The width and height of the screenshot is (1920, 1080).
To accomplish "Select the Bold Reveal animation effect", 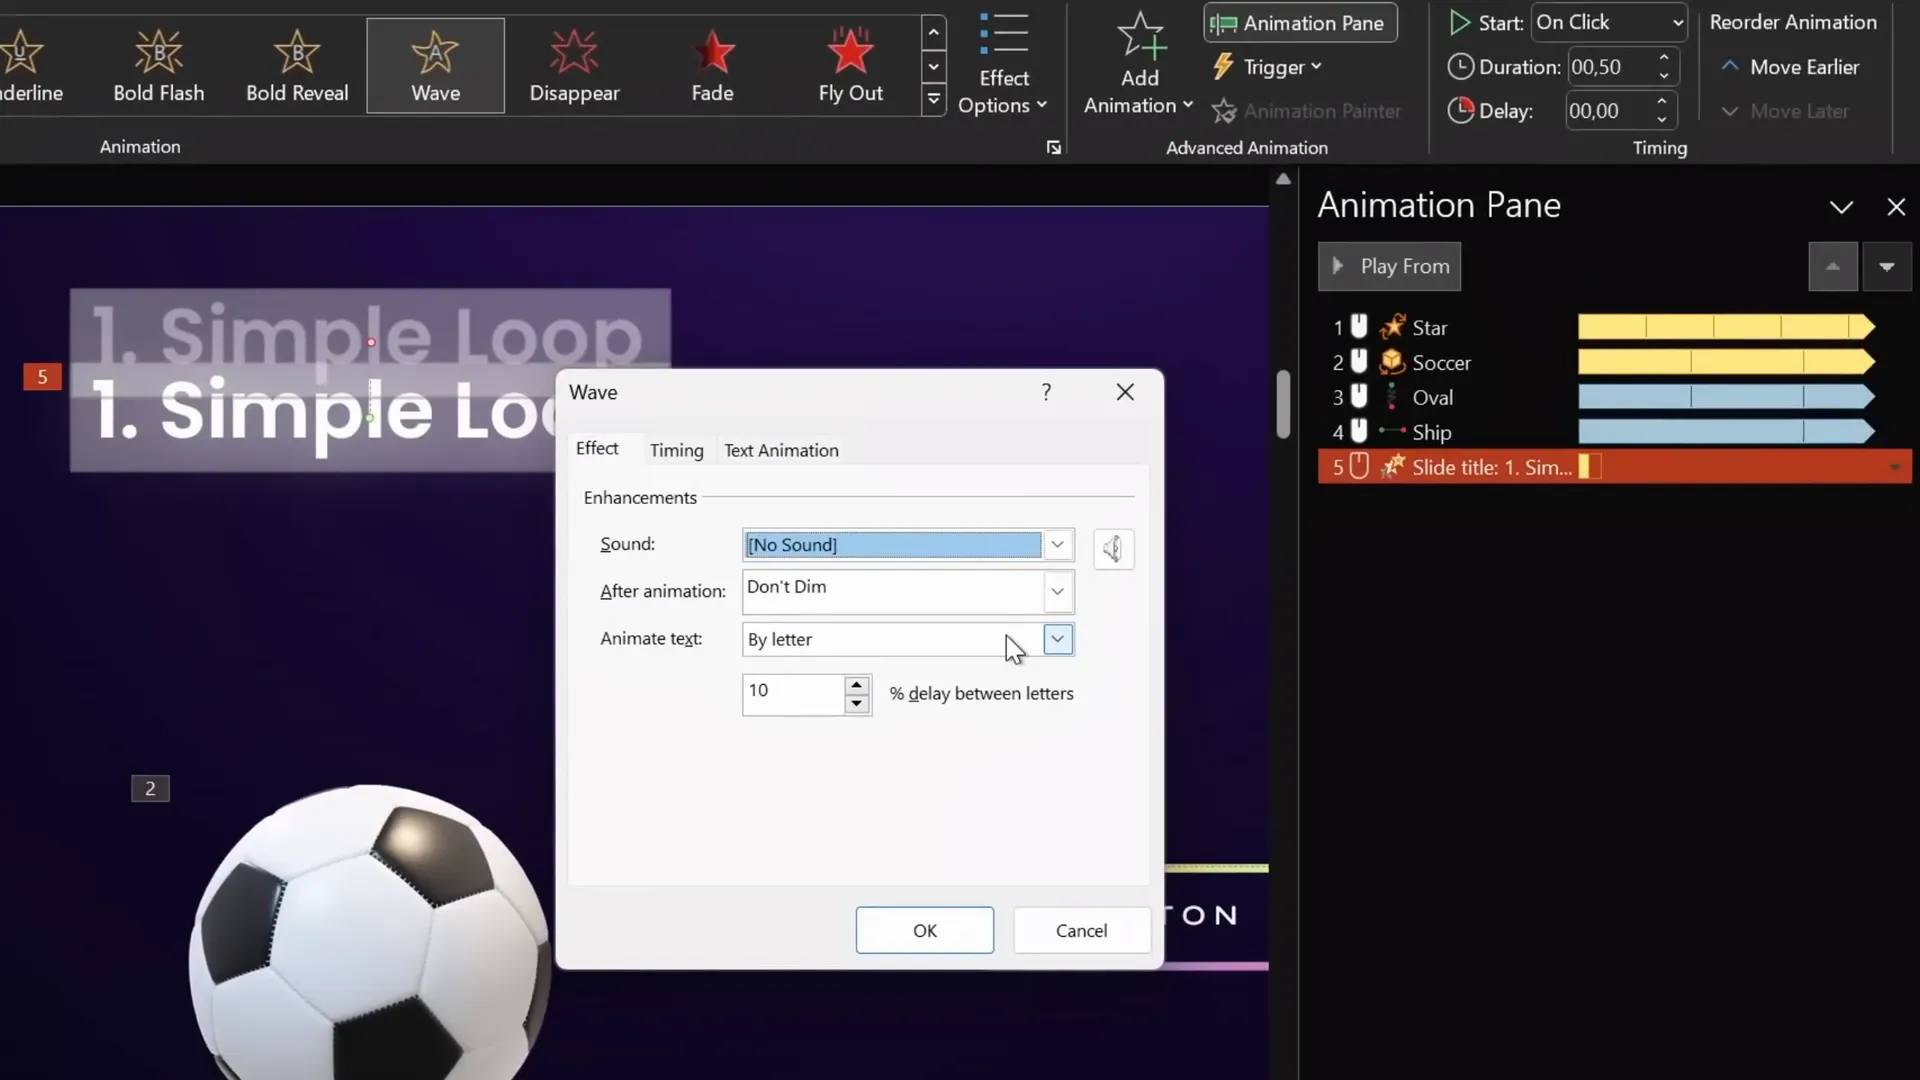I will coord(297,66).
